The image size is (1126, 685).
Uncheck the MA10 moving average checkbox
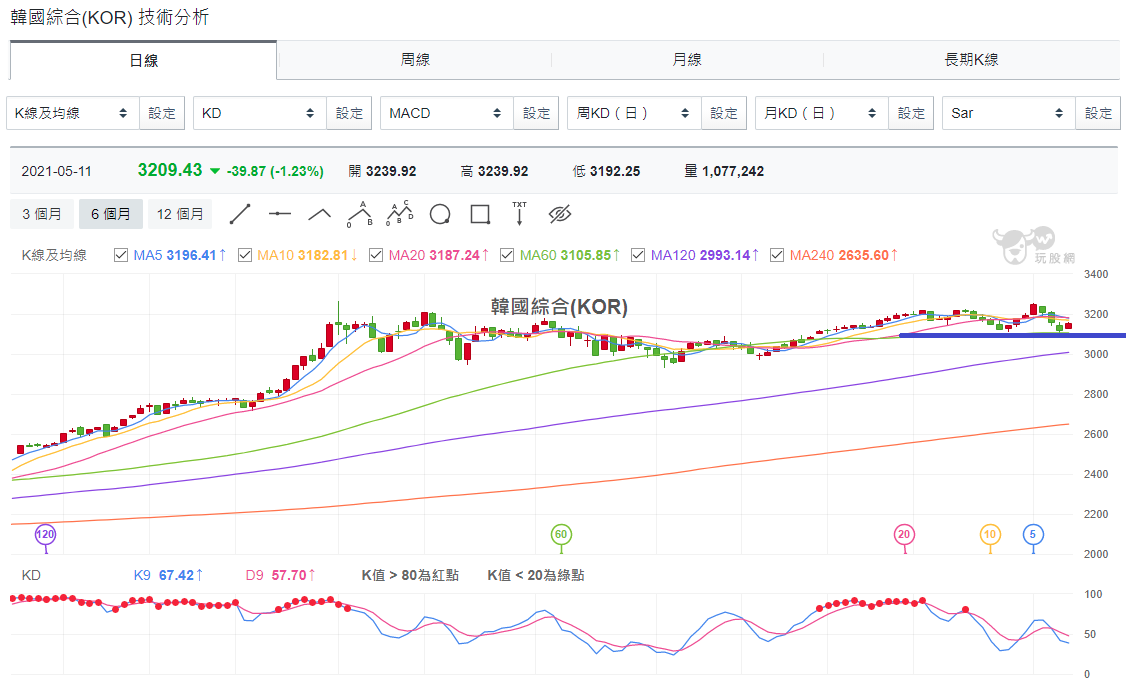point(245,255)
